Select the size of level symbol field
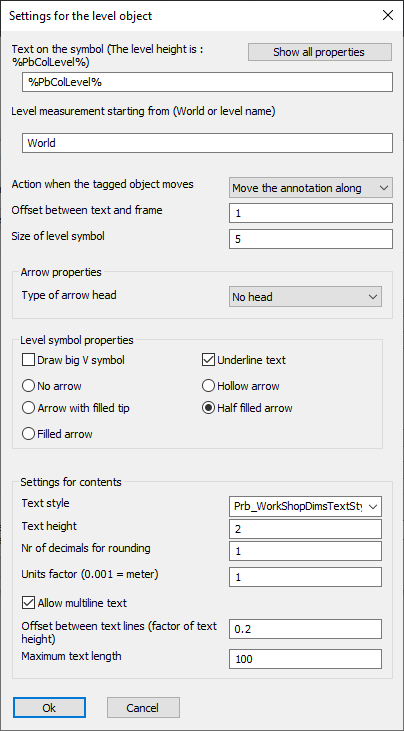The image size is (404, 731). 311,239
